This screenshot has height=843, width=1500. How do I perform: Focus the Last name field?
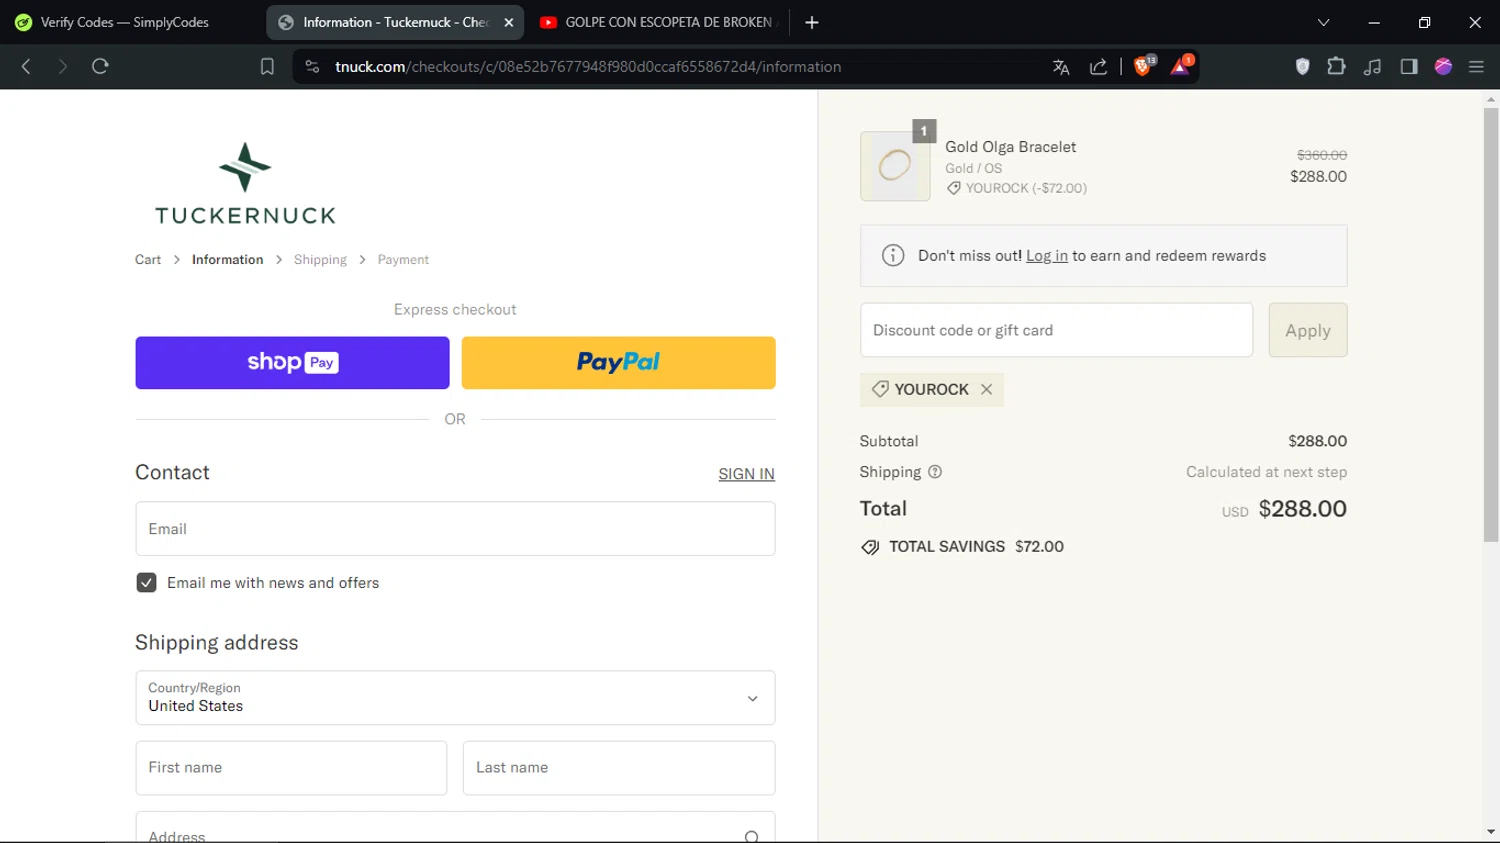click(x=619, y=768)
